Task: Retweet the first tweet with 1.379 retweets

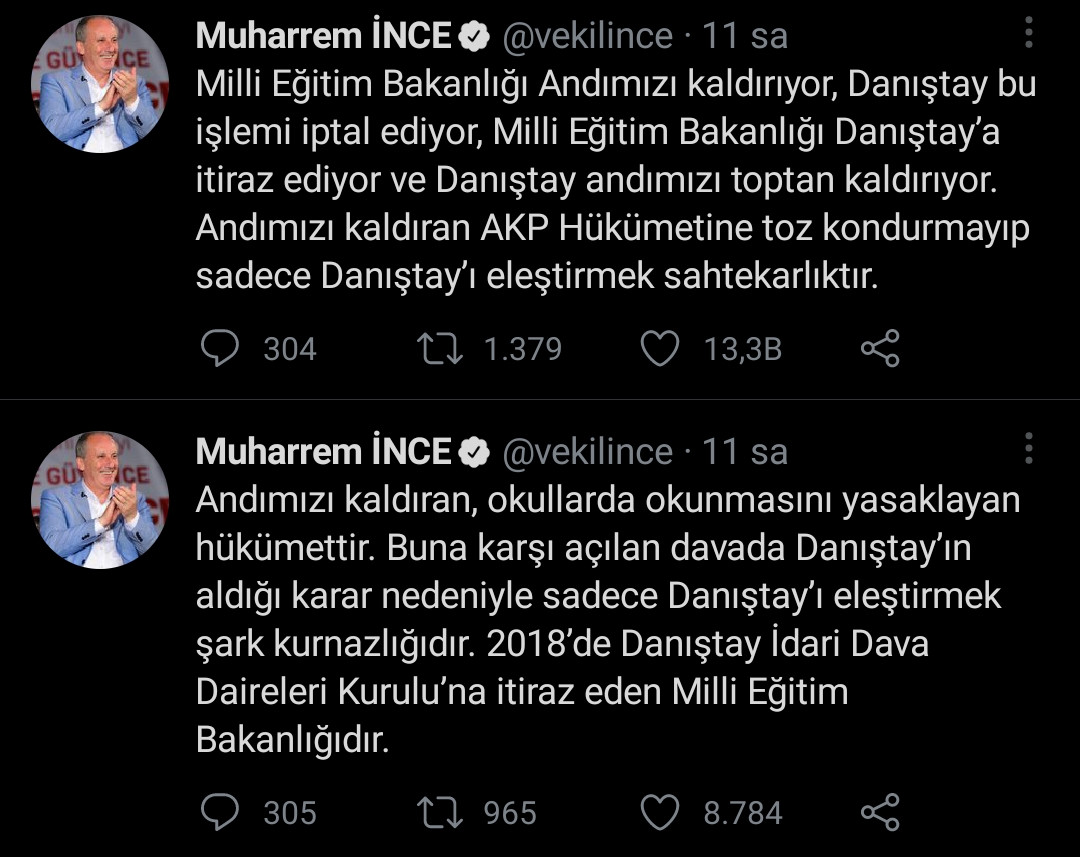Action: pyautogui.click(x=441, y=348)
